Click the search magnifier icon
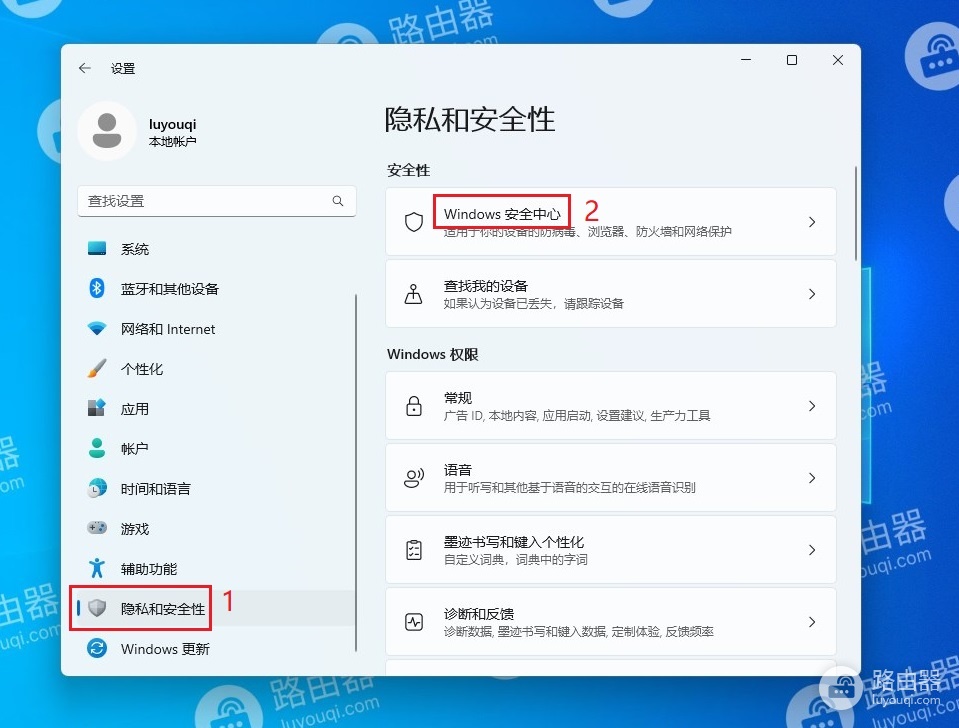The image size is (959, 728). 338,201
